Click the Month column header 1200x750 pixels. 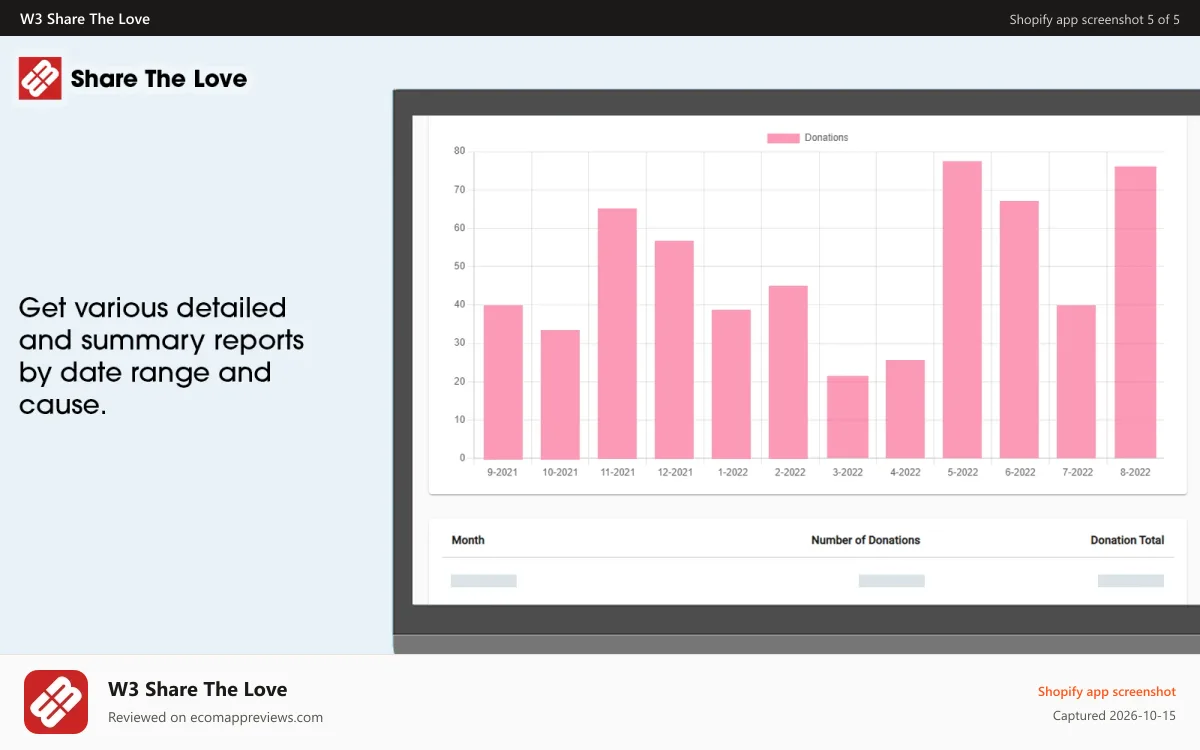[x=468, y=540]
